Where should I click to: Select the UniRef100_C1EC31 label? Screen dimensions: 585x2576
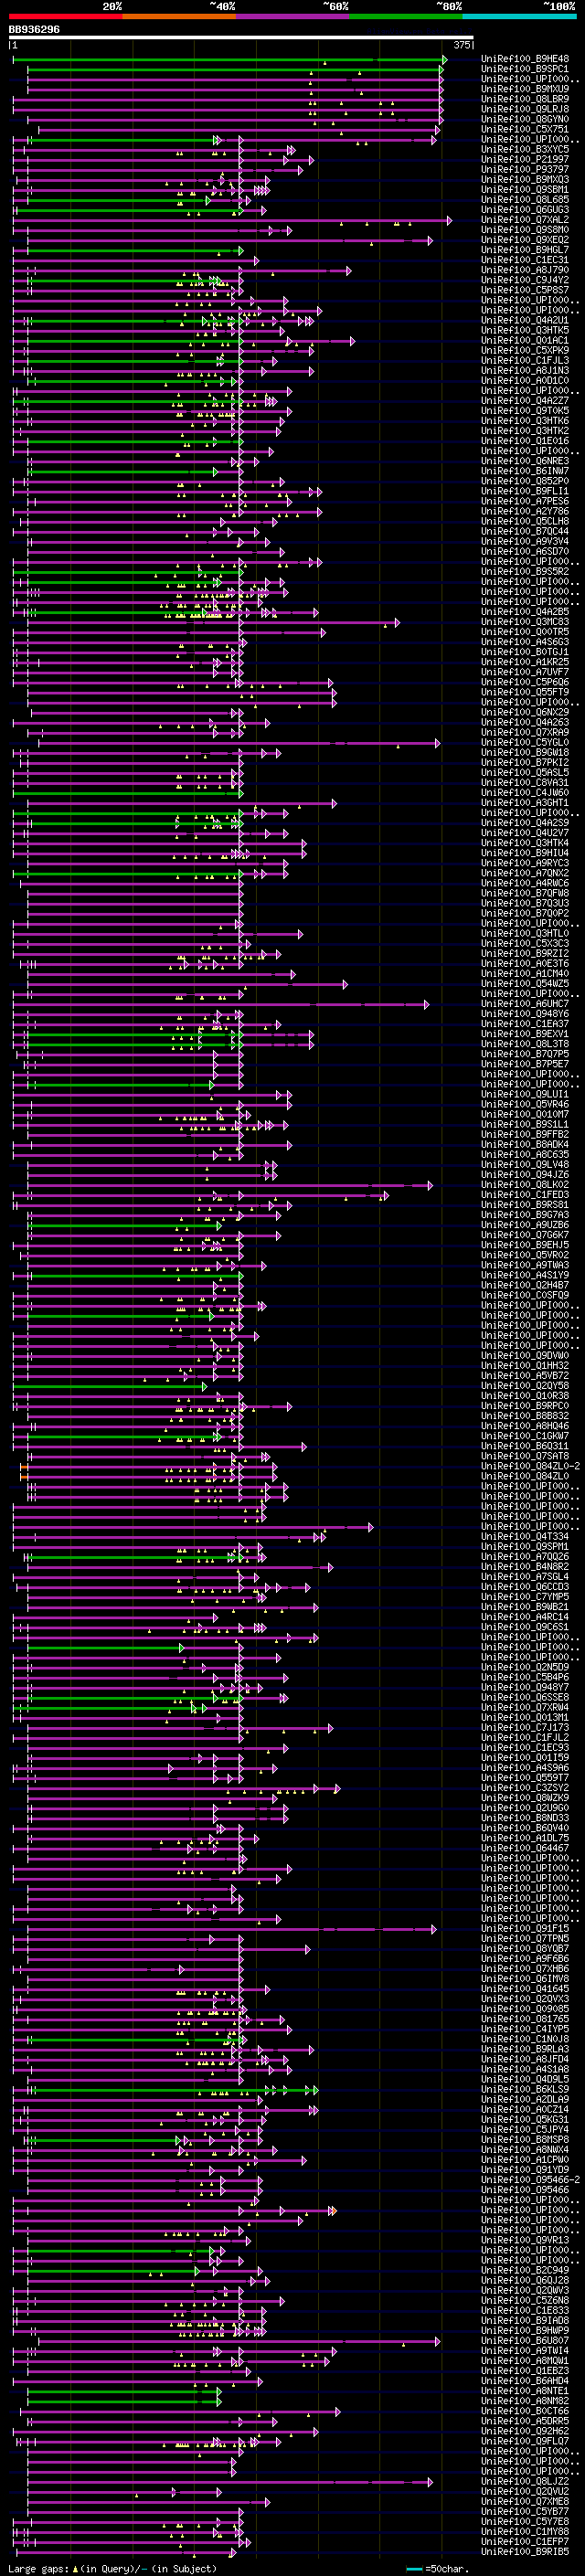[x=525, y=260]
